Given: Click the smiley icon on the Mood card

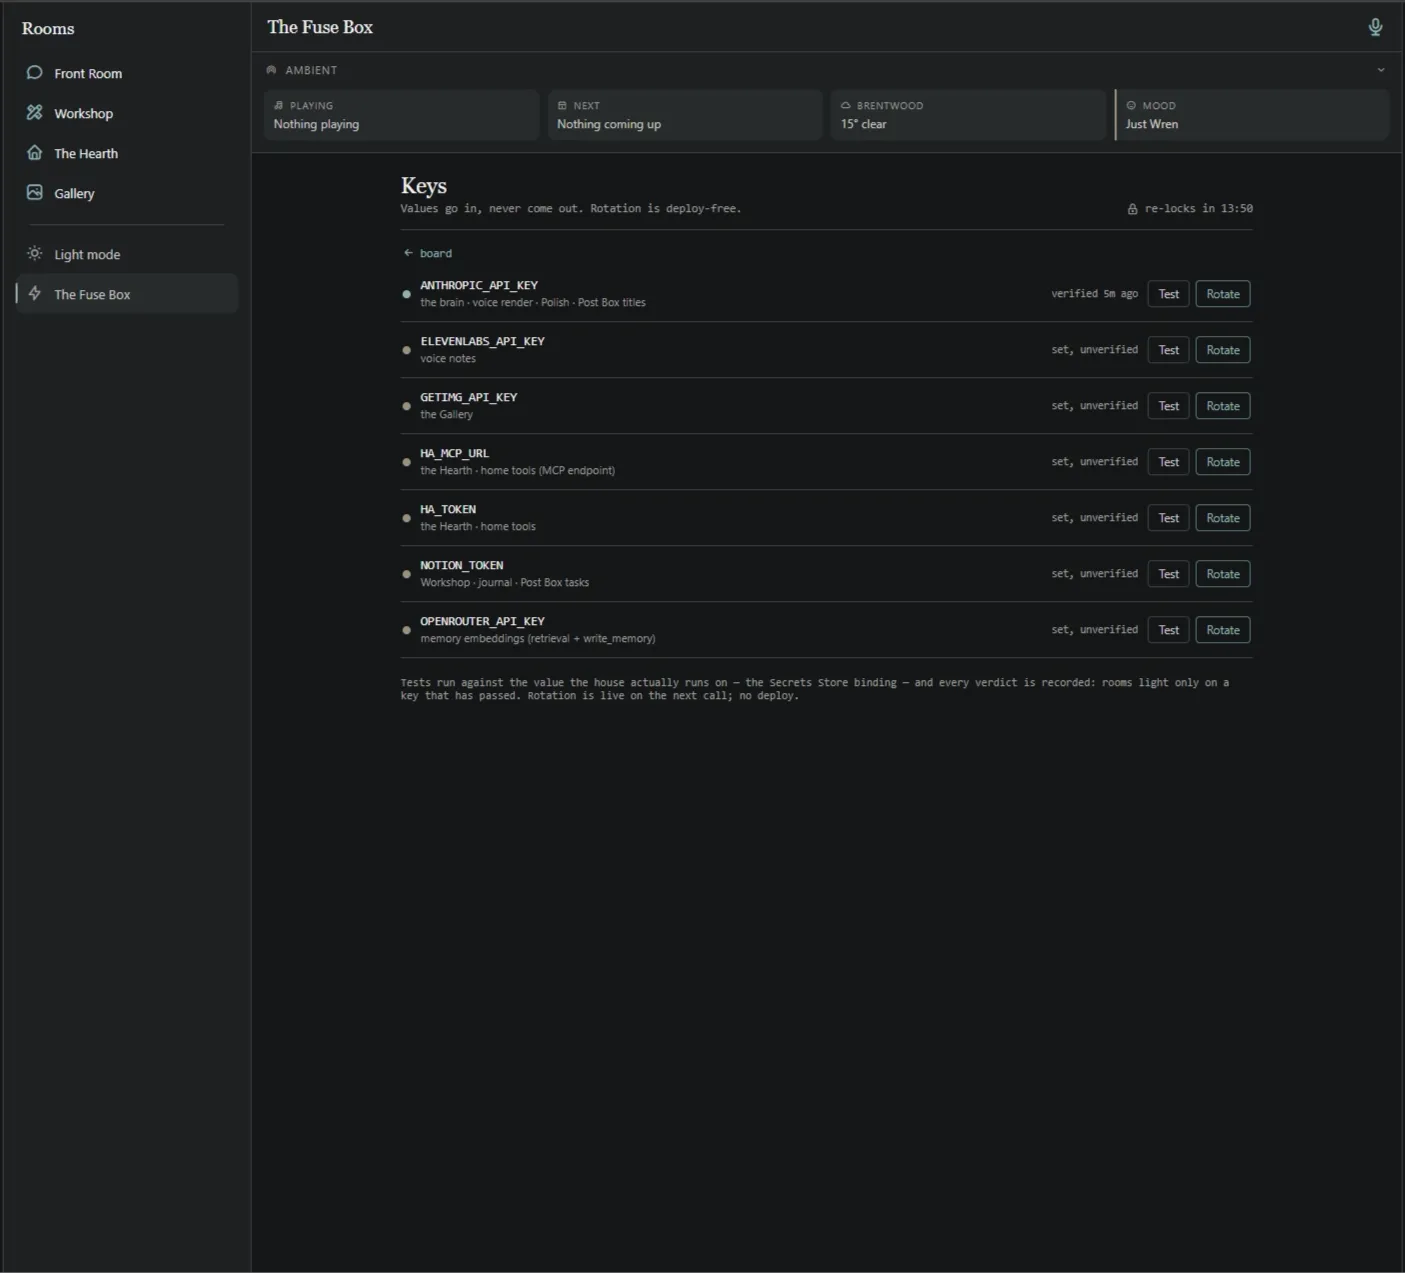Looking at the screenshot, I should 1131,105.
